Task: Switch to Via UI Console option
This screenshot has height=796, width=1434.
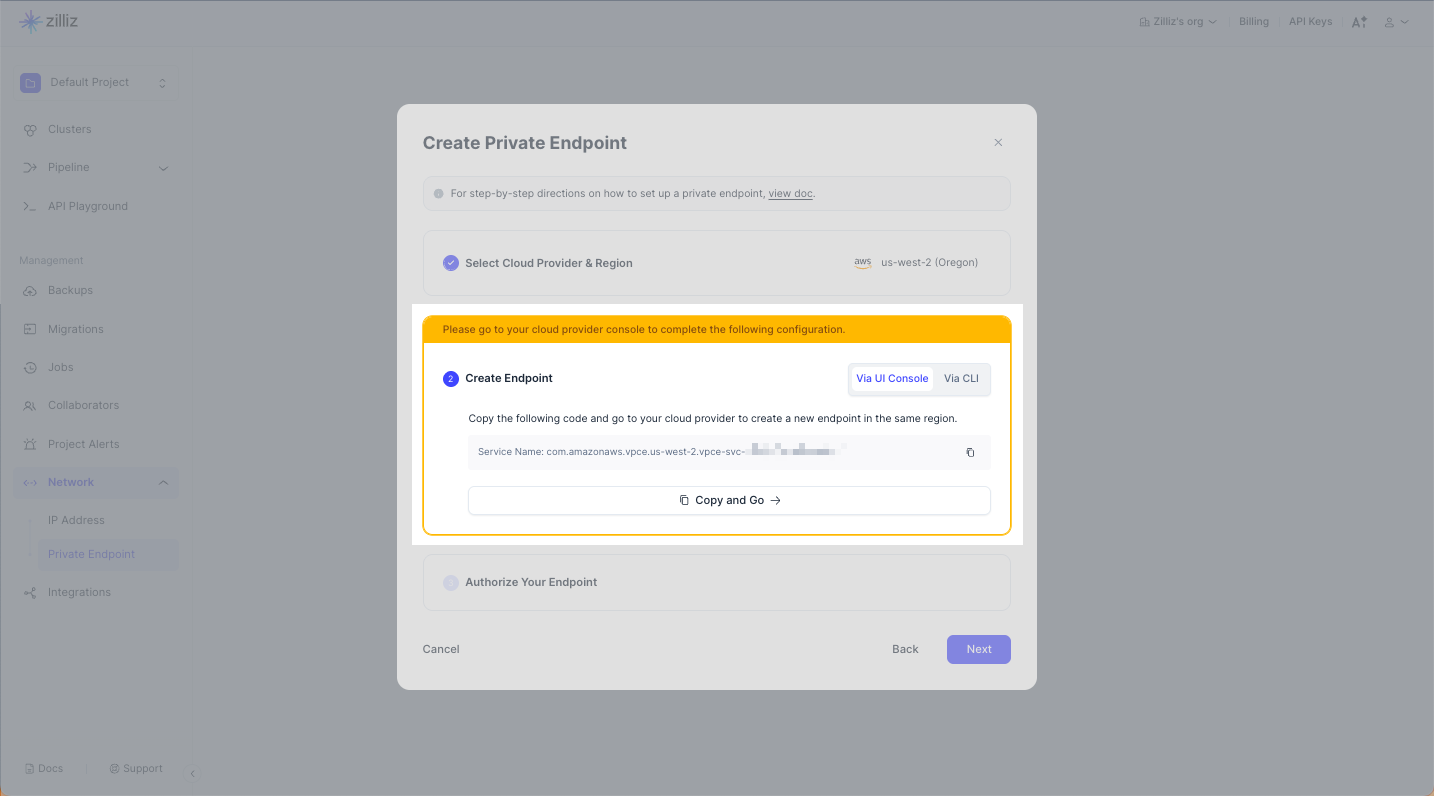Action: point(892,378)
